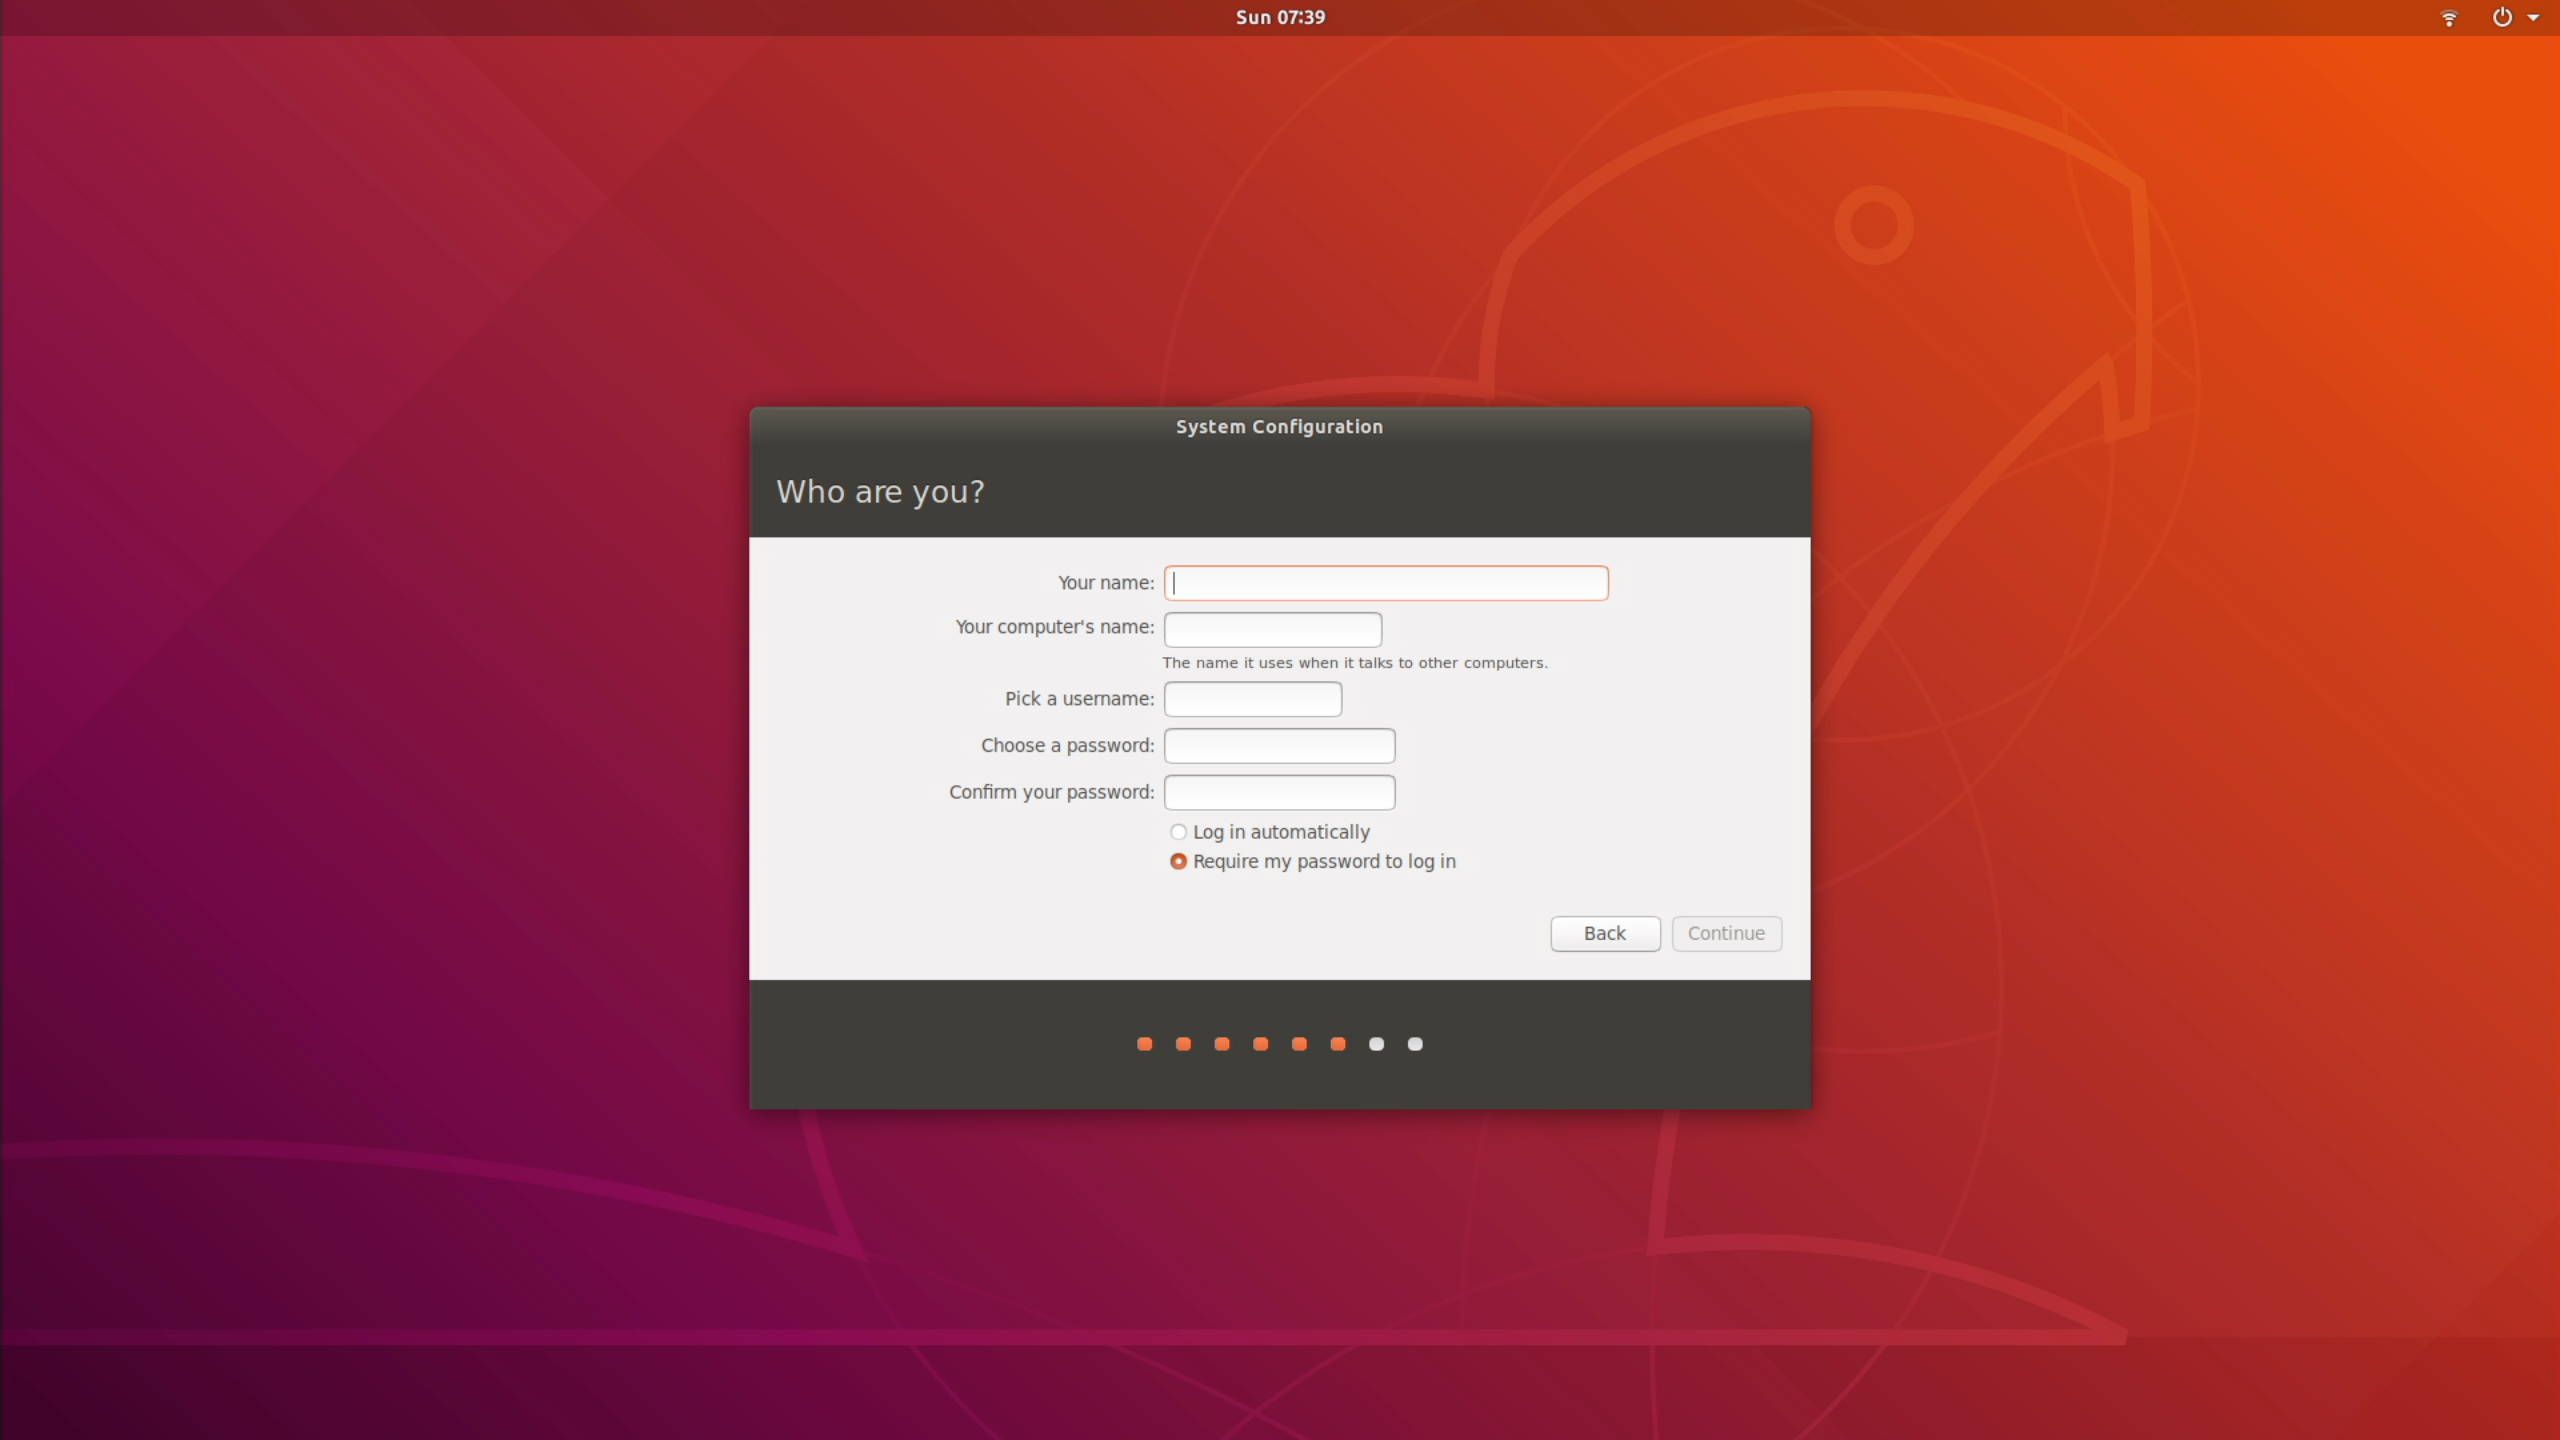Viewport: 2560px width, 1440px height.
Task: Click the second orange progress dot
Action: pyautogui.click(x=1183, y=1044)
